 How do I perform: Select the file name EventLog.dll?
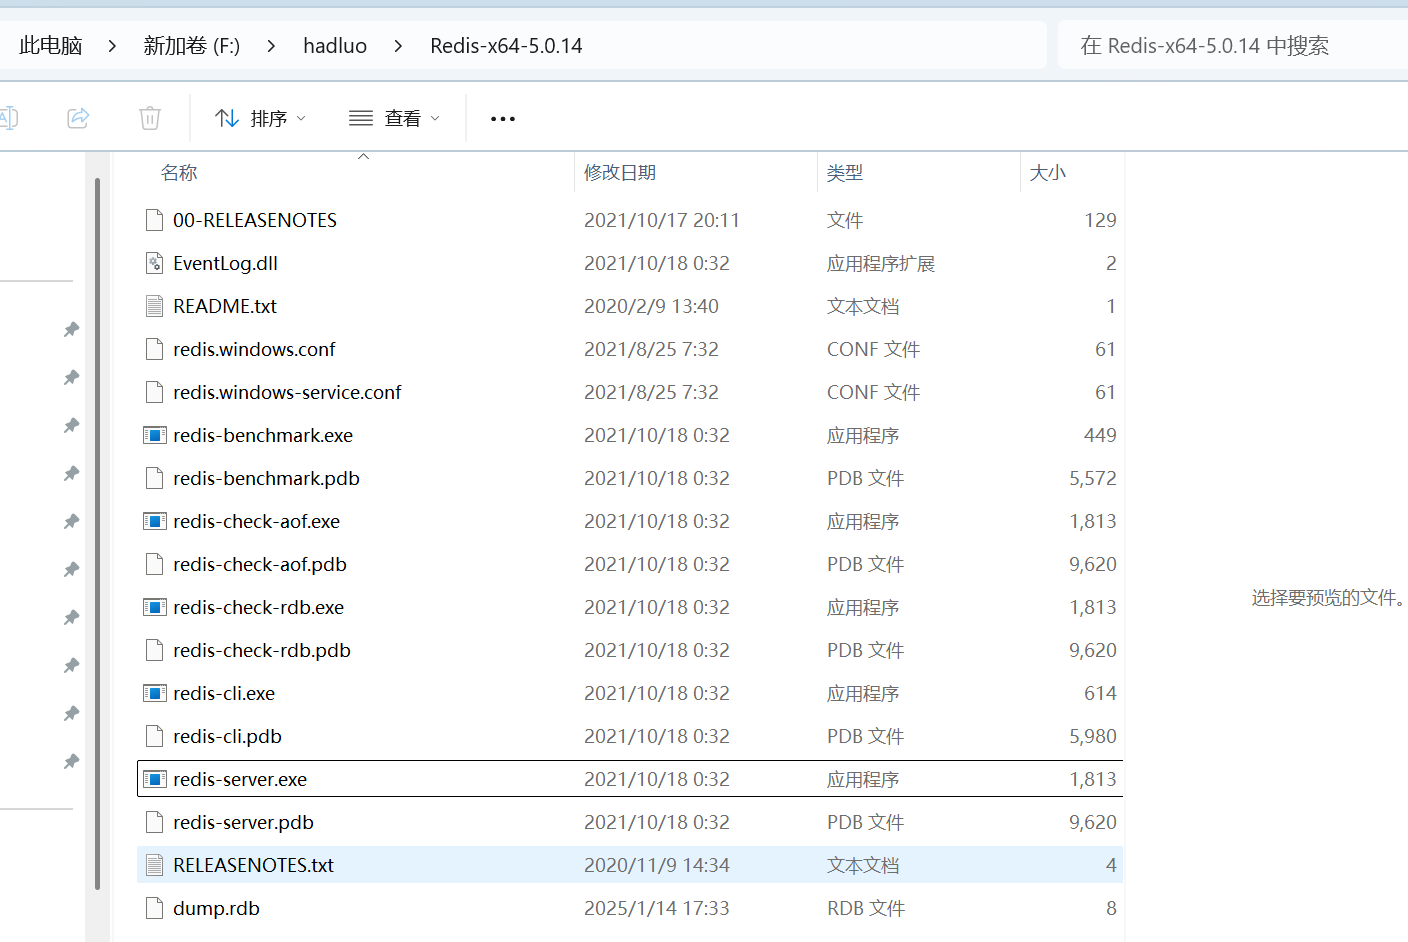pyautogui.click(x=225, y=263)
